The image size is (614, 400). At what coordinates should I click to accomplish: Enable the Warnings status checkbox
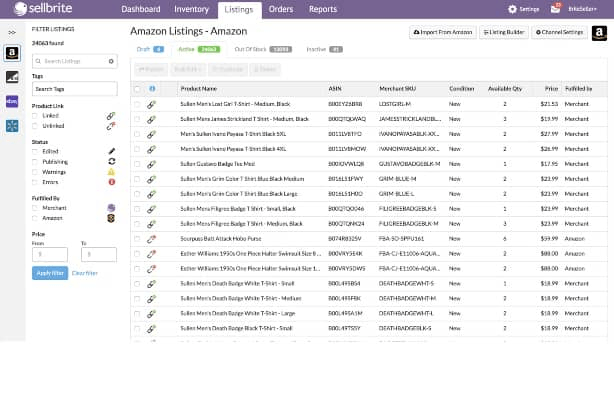pos(35,172)
